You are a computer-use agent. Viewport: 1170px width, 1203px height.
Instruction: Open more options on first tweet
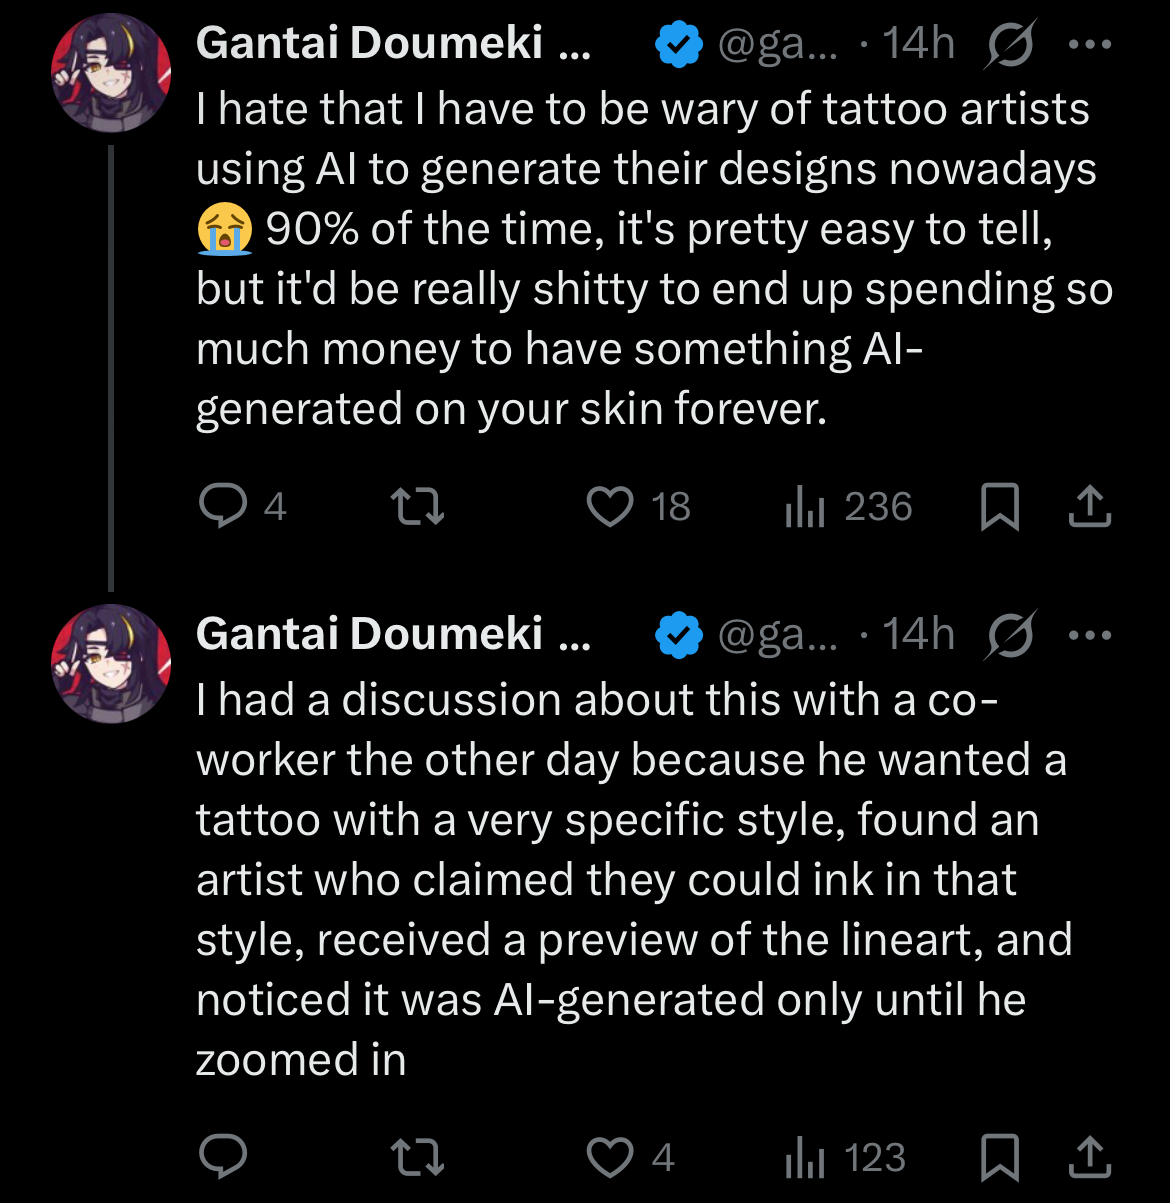click(1089, 44)
